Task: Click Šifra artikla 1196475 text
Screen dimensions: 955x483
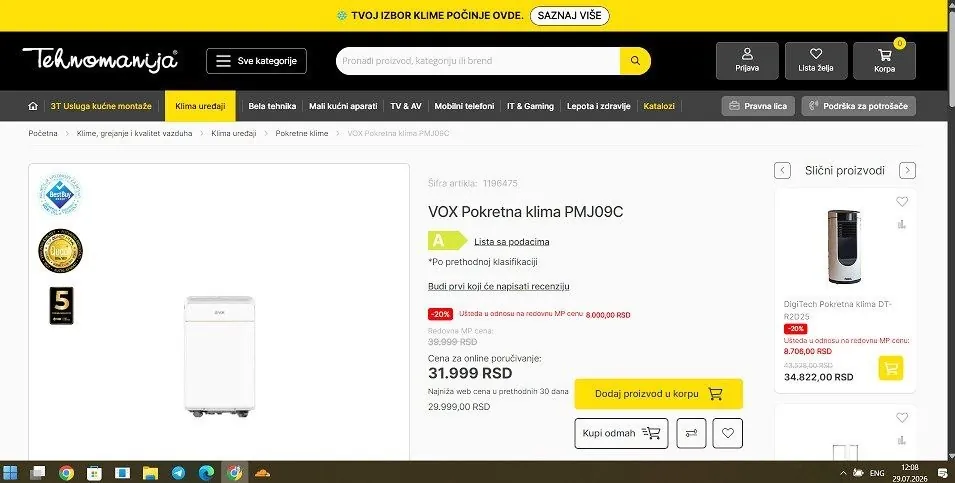Action: point(473,183)
